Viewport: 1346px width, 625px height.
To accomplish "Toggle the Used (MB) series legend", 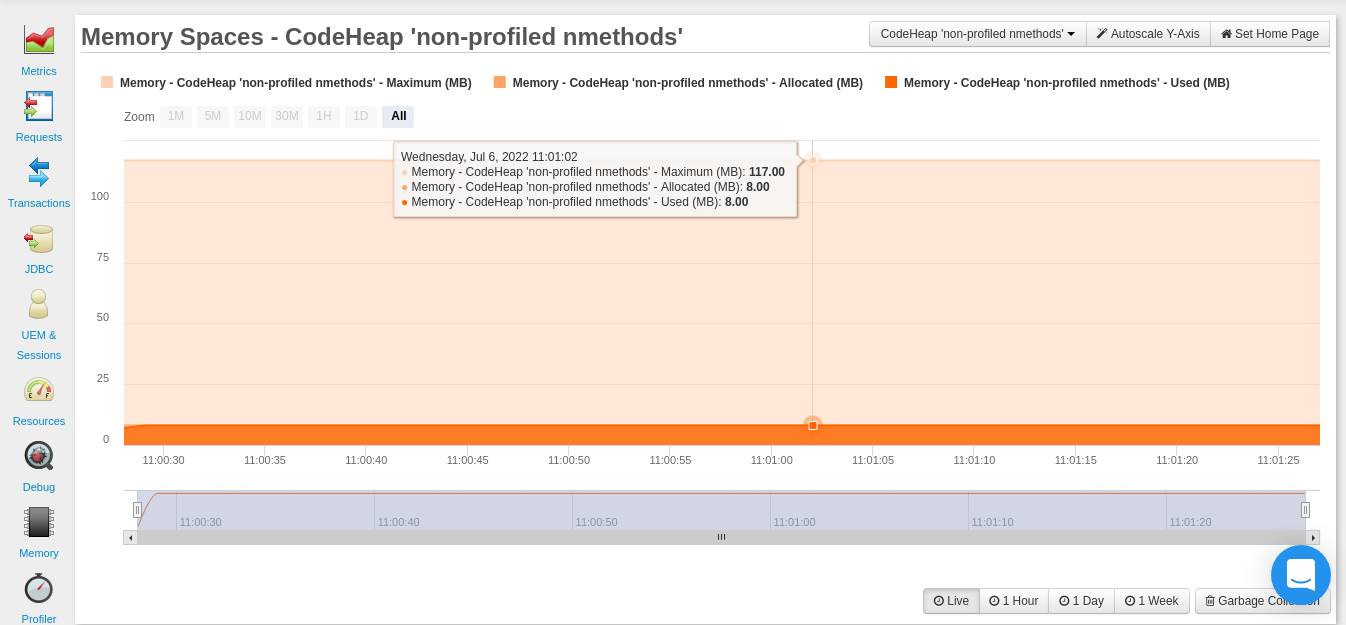I will 1066,83.
